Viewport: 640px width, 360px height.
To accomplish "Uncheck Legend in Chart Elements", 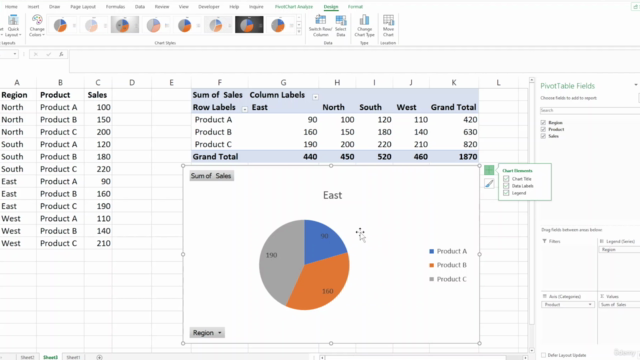I will click(506, 193).
